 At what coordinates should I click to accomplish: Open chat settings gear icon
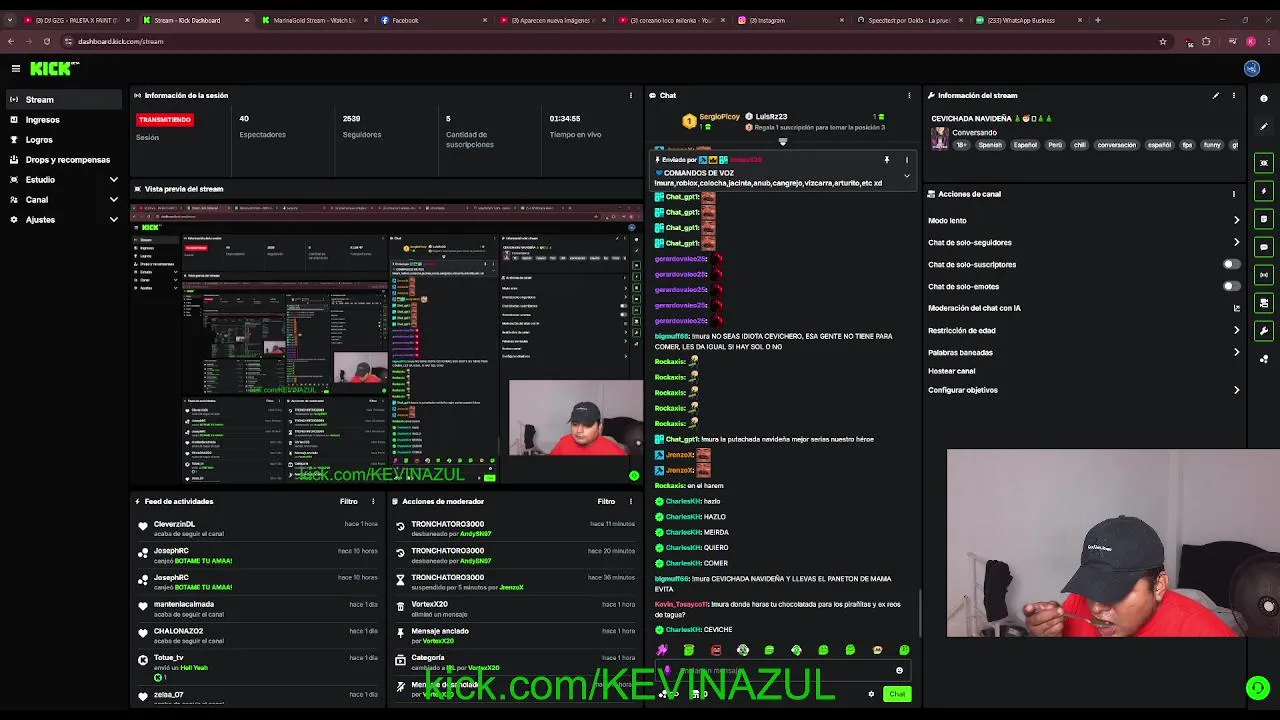871,694
